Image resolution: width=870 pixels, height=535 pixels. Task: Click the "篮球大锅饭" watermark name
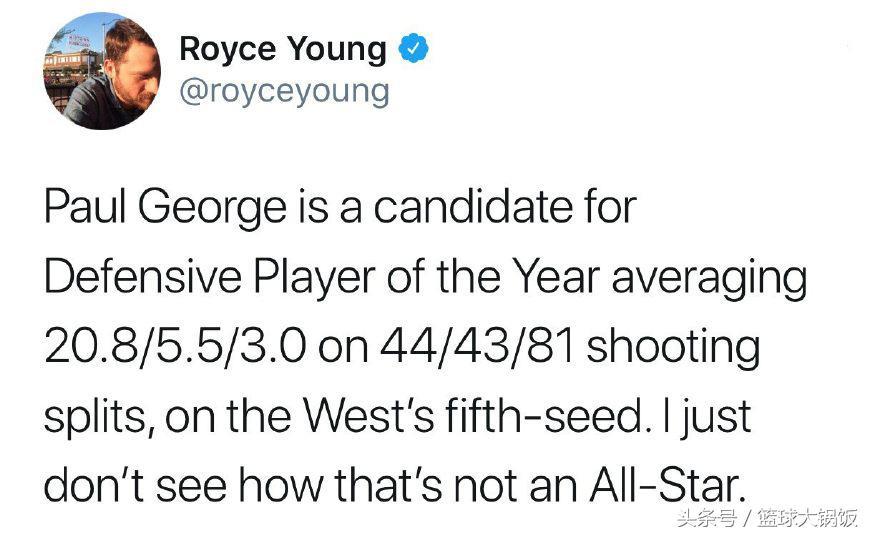coord(808,518)
